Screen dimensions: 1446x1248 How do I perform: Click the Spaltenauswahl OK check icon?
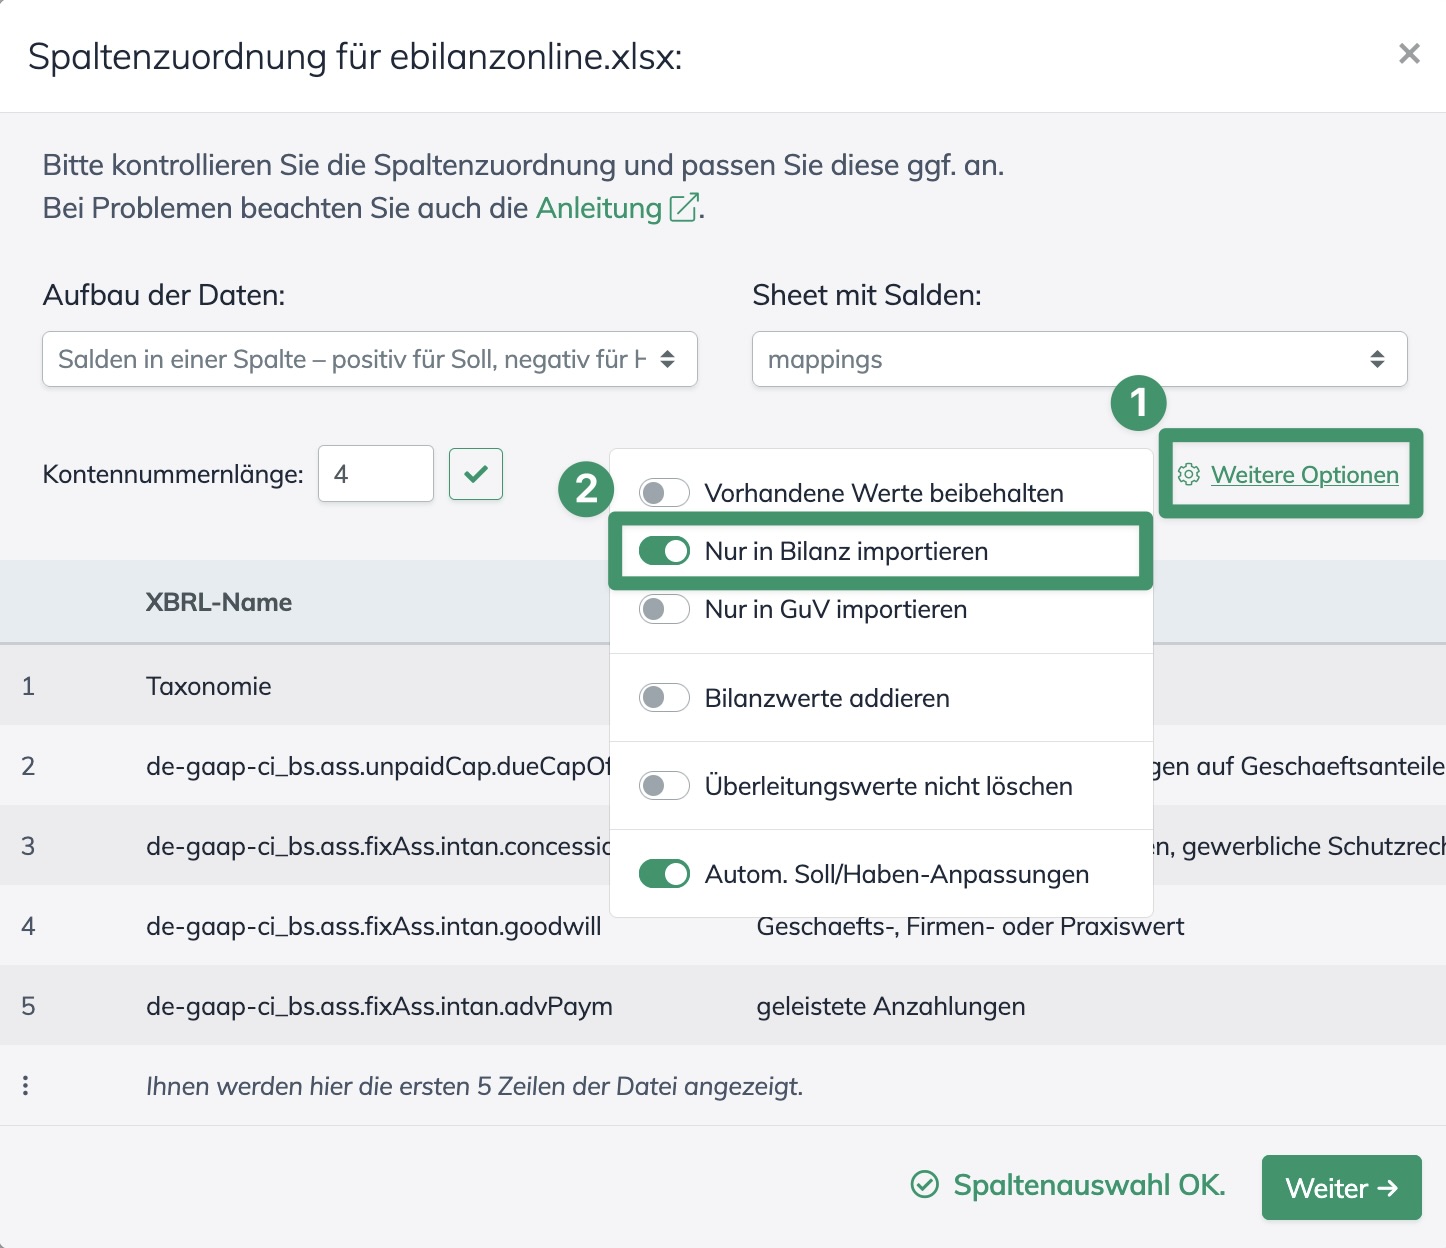(x=925, y=1185)
